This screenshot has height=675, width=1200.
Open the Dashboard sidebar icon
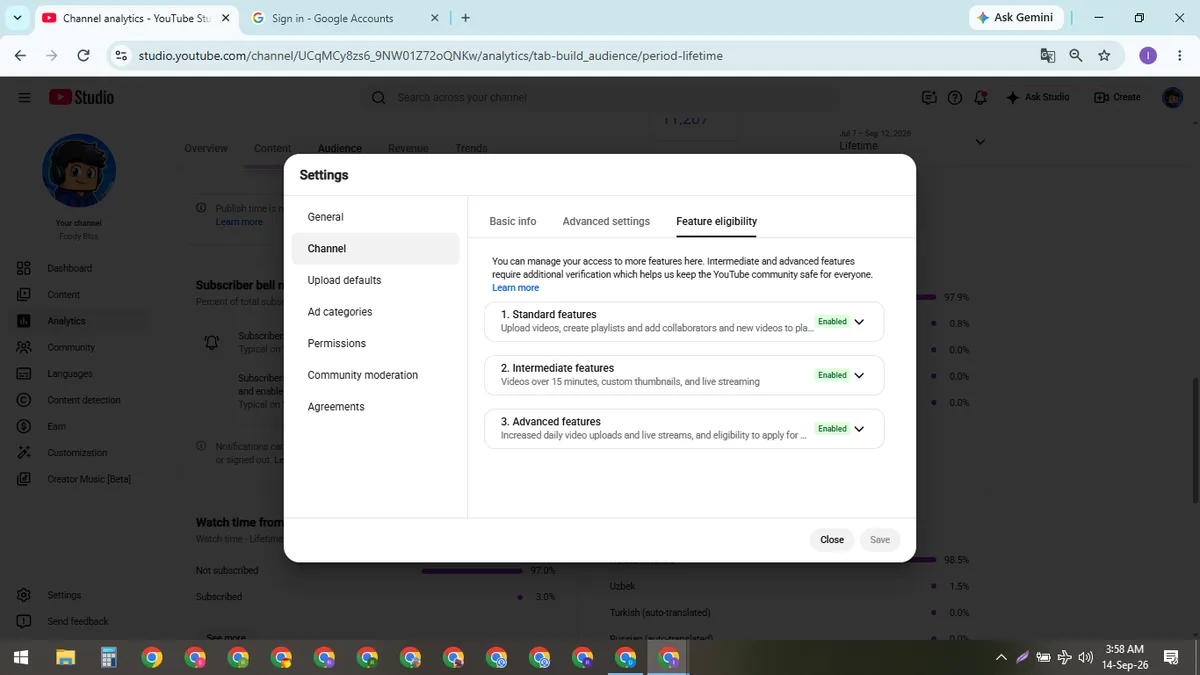click(23, 268)
